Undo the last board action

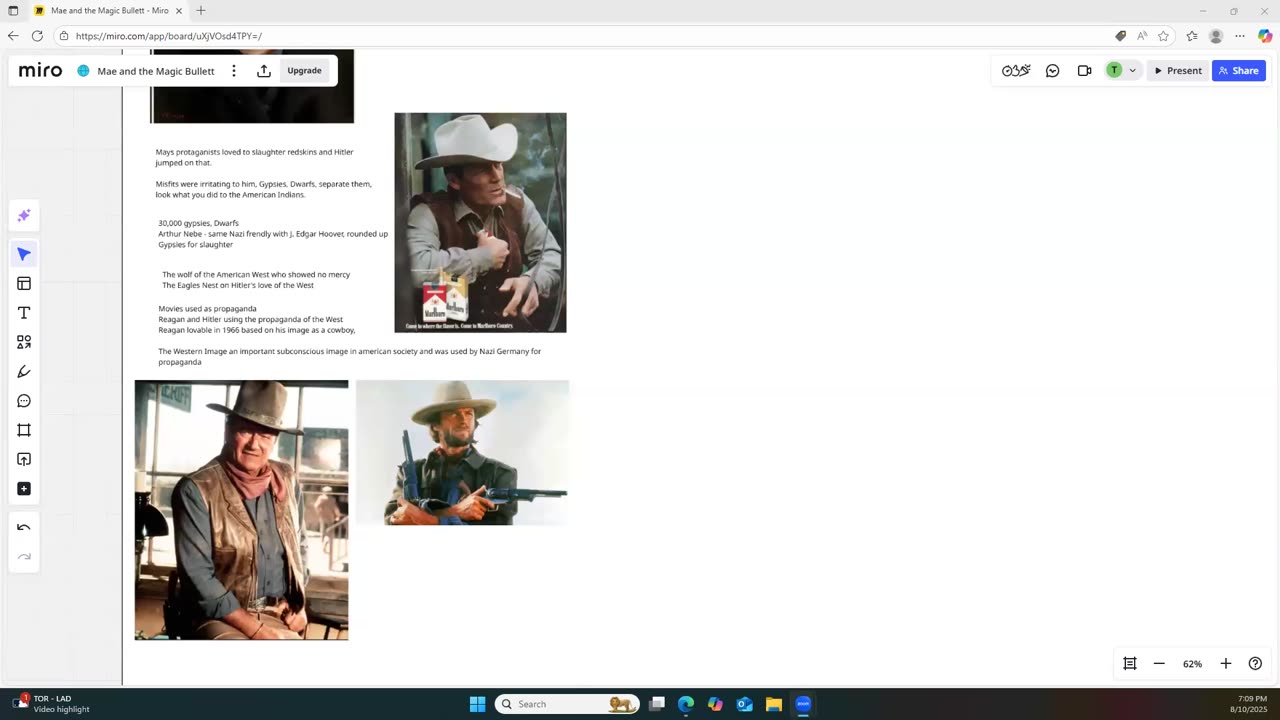24,527
